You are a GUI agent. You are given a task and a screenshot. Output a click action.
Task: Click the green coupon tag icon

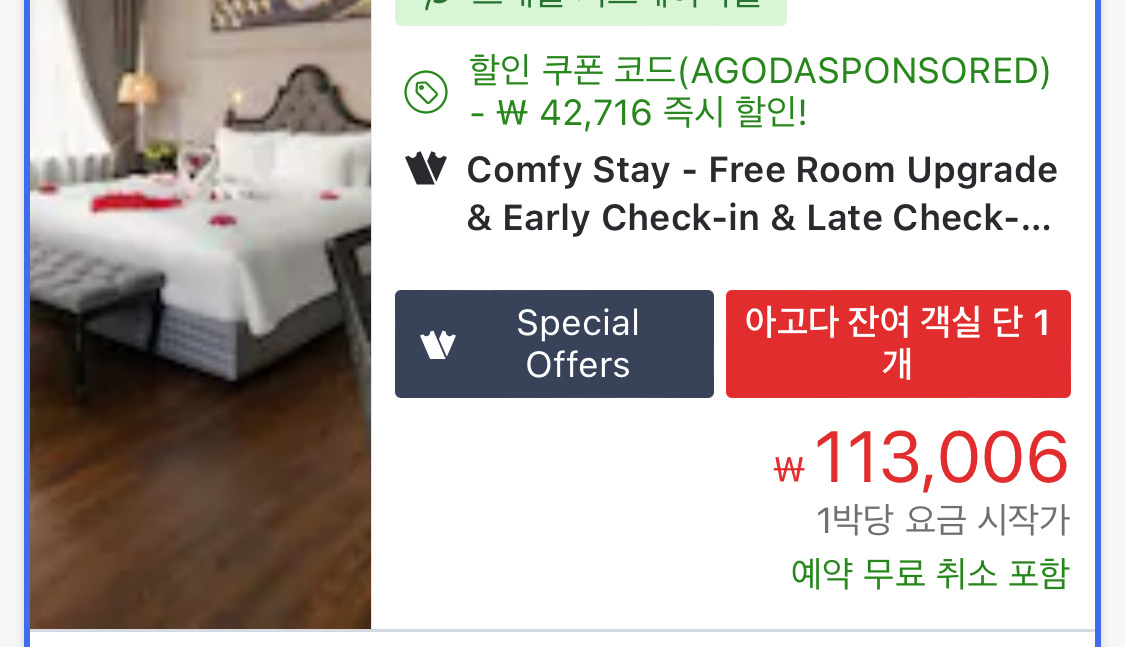point(426,92)
